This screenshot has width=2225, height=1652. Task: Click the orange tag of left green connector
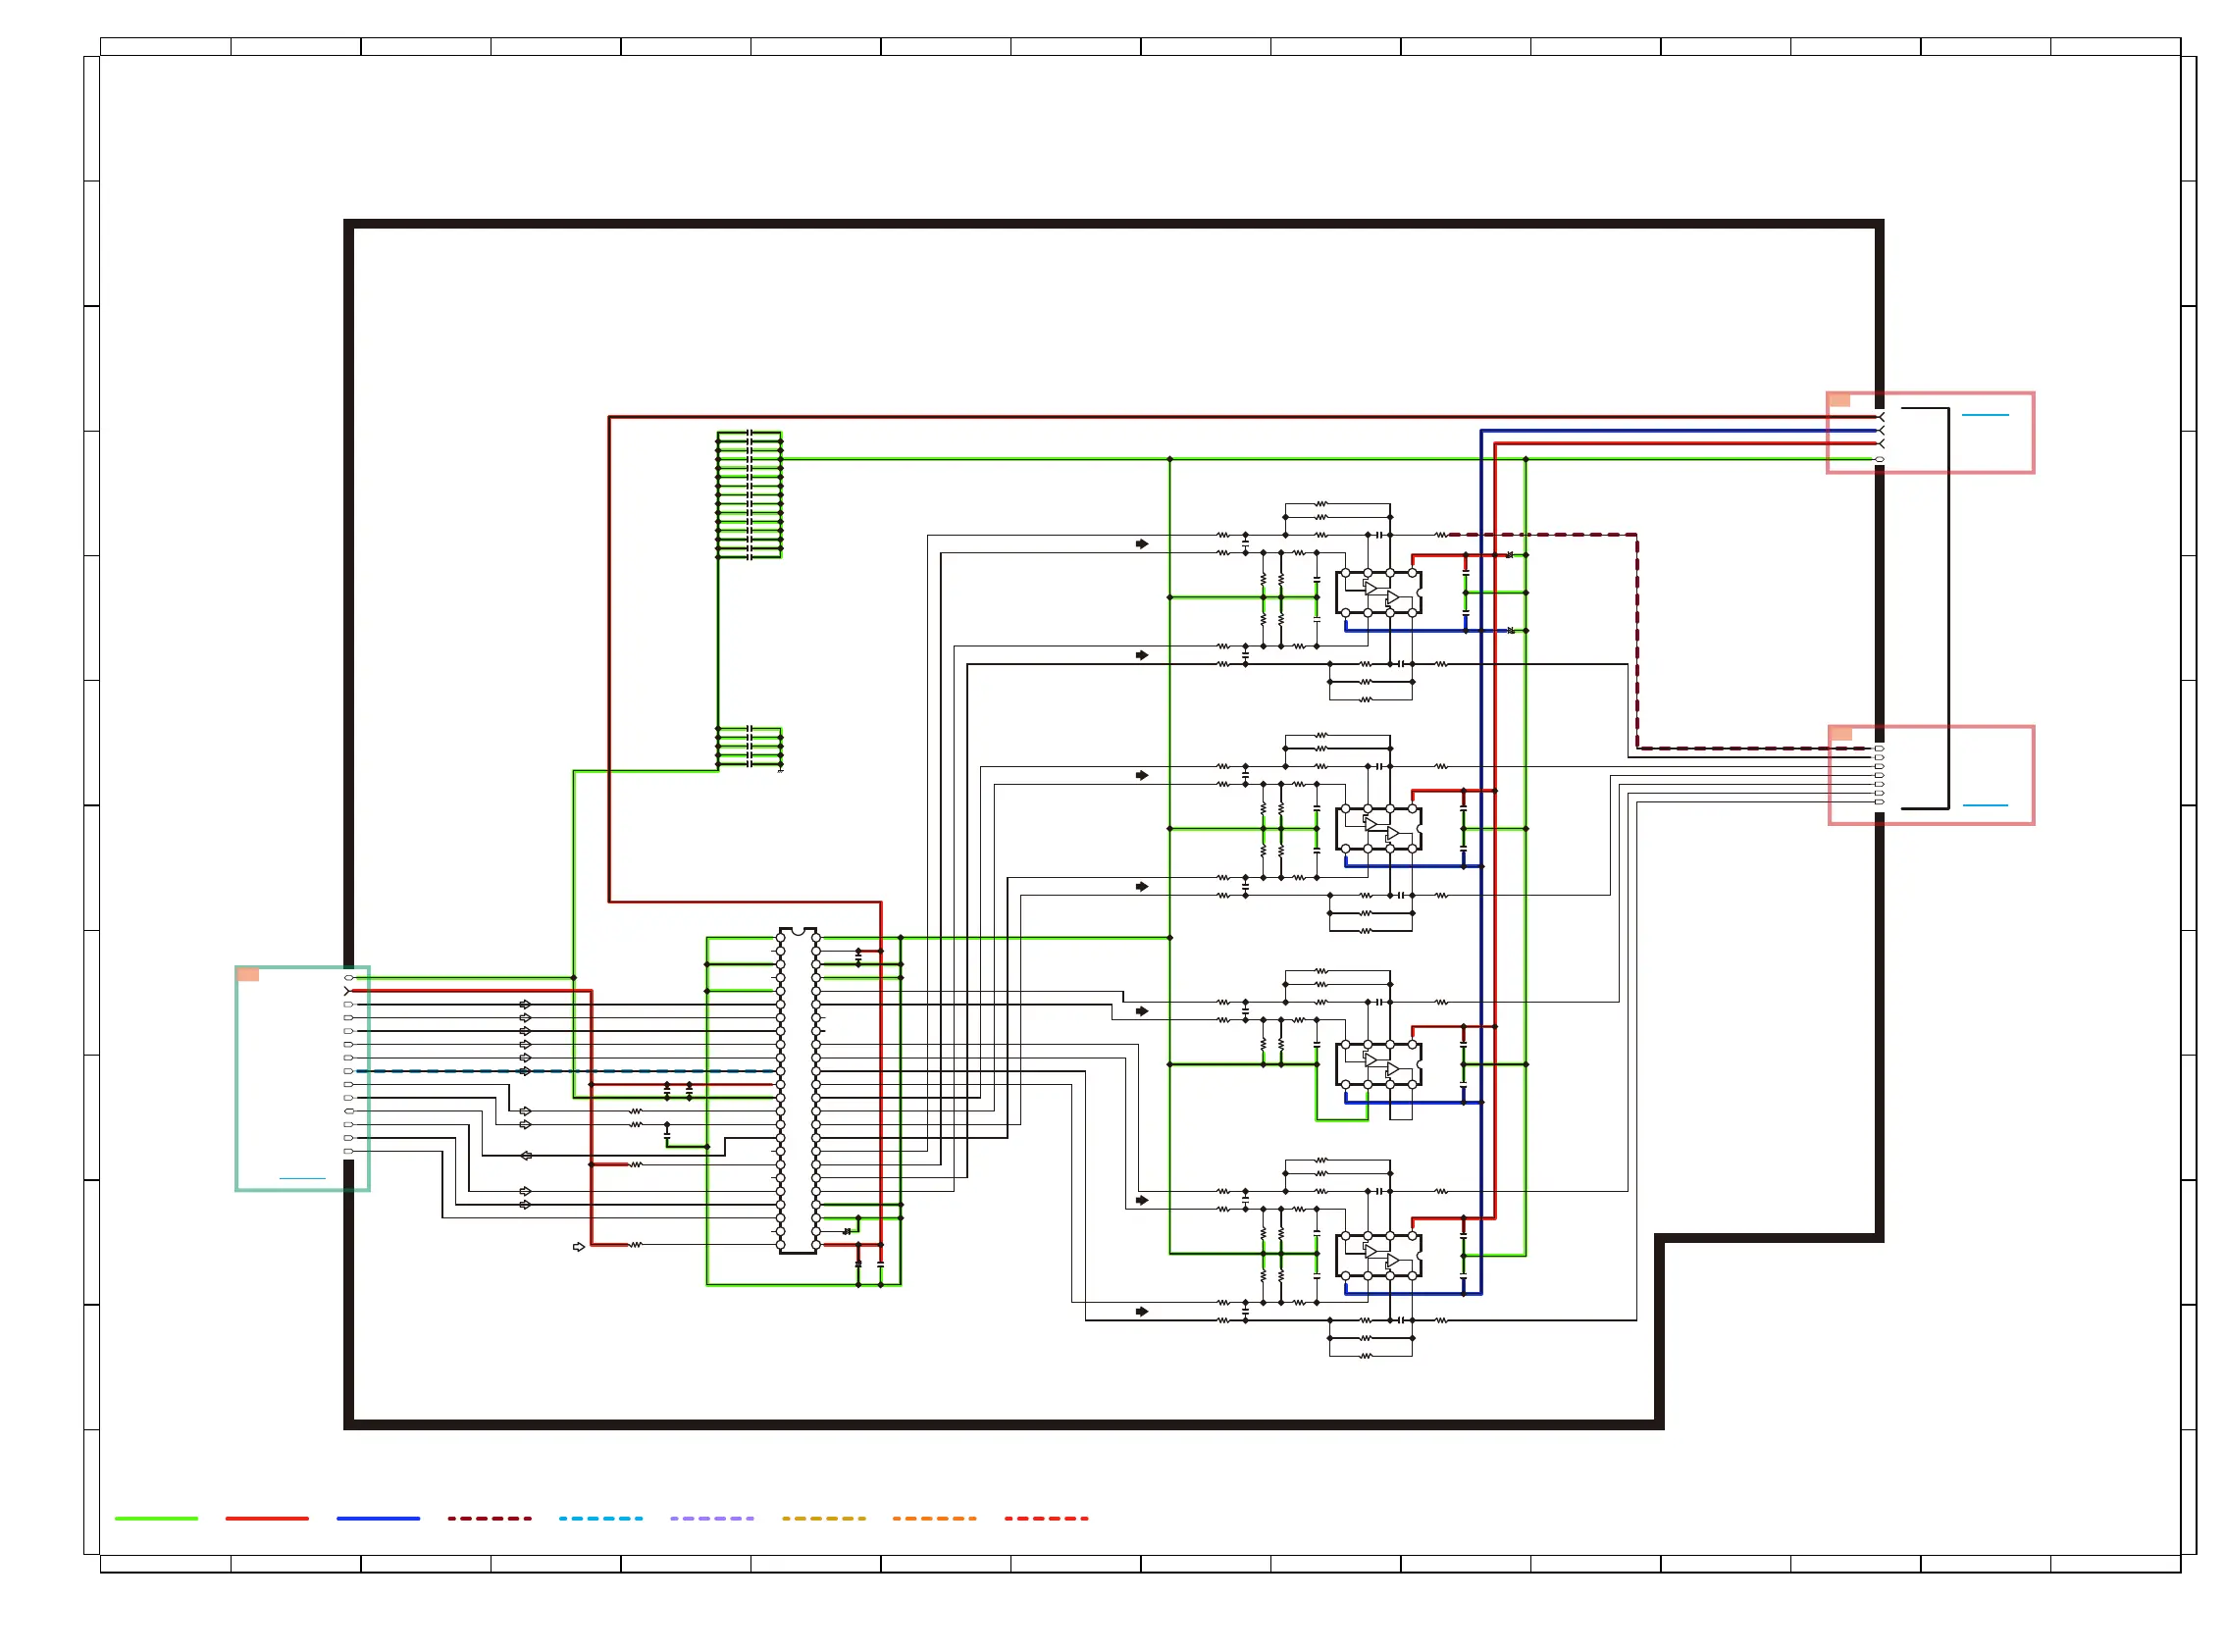(x=248, y=974)
